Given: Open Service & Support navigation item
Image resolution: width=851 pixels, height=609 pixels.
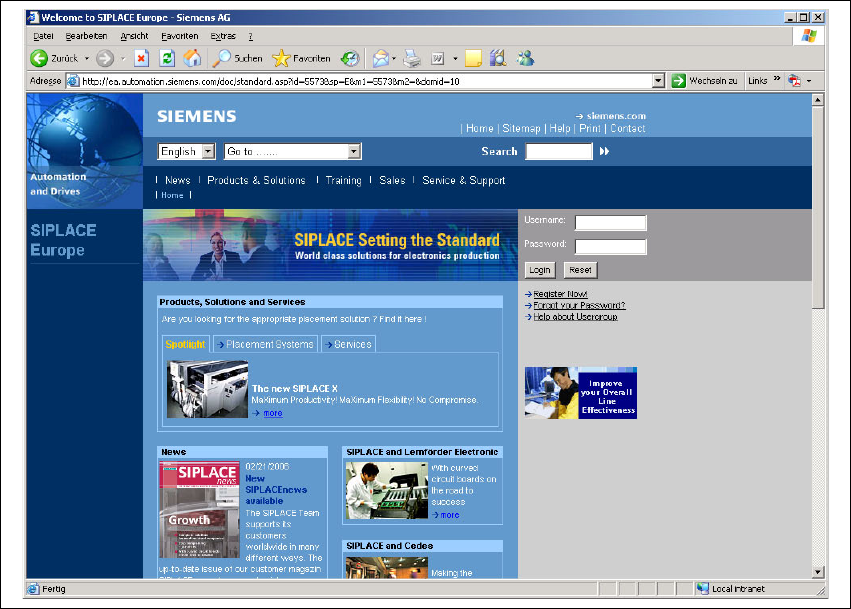Looking at the screenshot, I should click(x=463, y=180).
